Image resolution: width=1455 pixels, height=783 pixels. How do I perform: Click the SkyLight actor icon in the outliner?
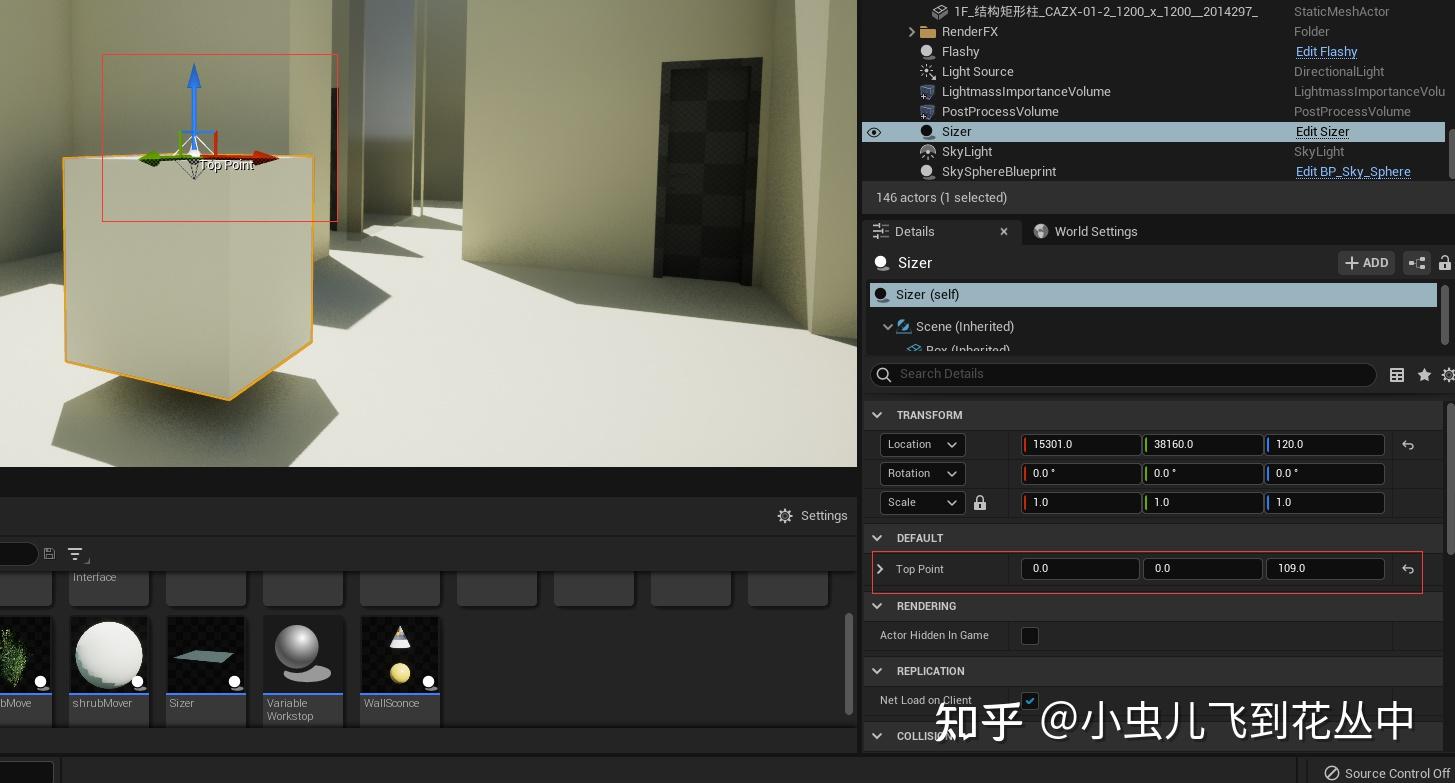[x=928, y=151]
